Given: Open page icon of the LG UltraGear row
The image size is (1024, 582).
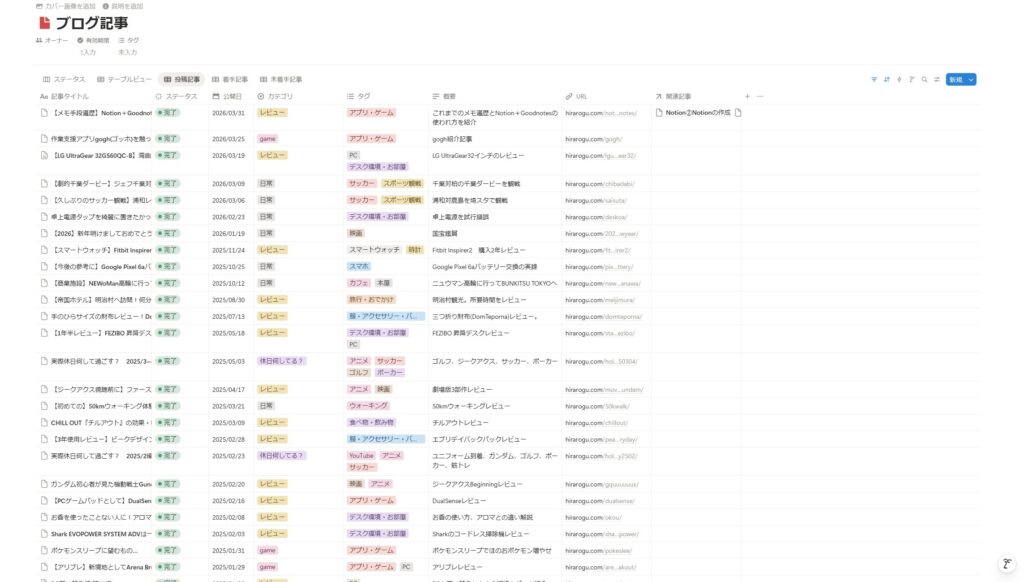Looking at the screenshot, I should coord(44,155).
